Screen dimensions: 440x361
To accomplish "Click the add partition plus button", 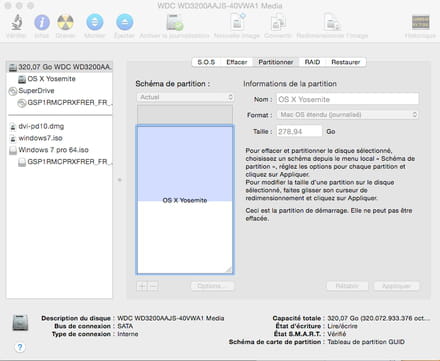I will click(x=142, y=286).
